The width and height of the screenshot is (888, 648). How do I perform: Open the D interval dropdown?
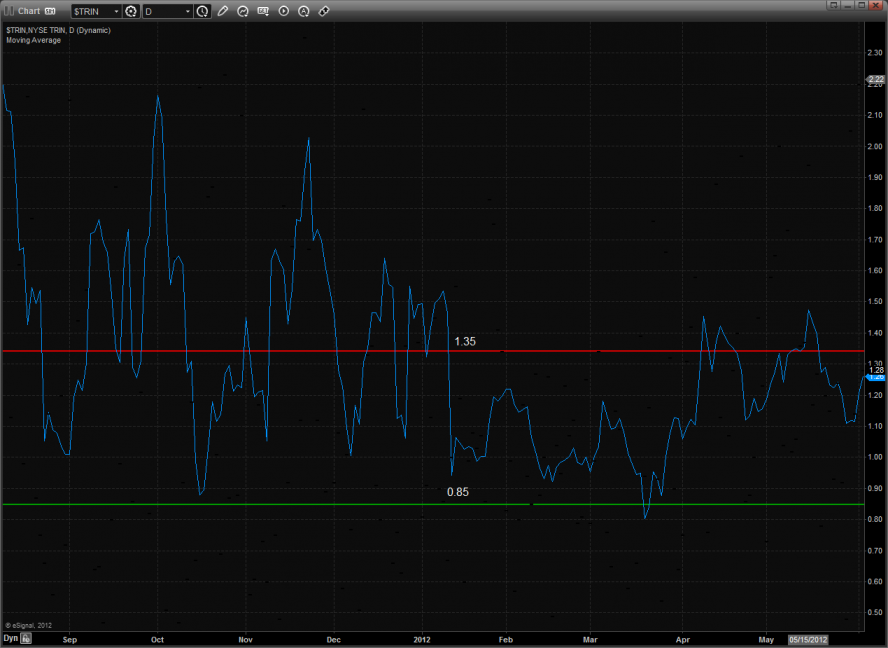[x=187, y=11]
